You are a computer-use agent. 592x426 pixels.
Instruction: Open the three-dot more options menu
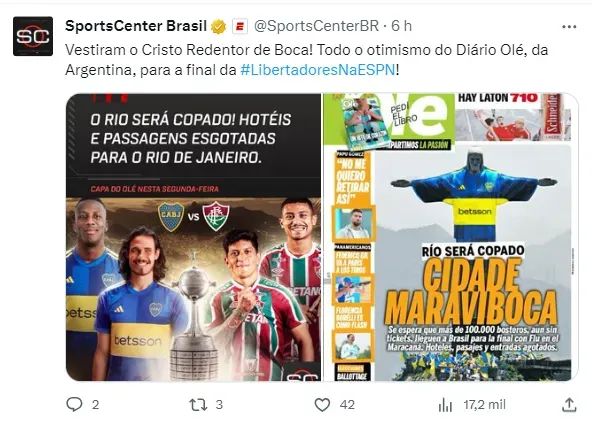pyautogui.click(x=569, y=27)
